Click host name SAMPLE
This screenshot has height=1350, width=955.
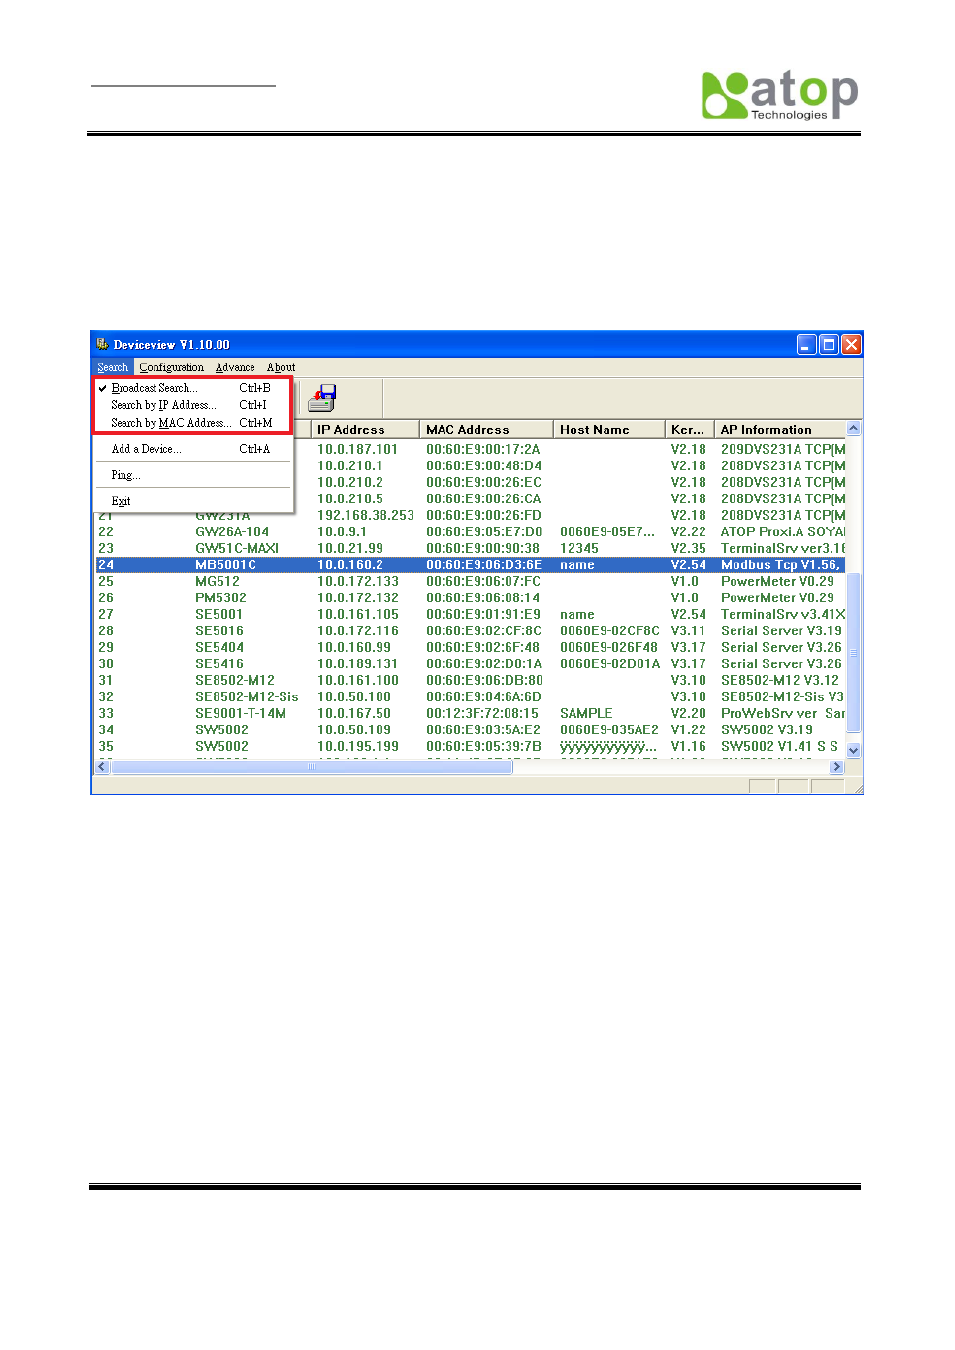click(586, 713)
